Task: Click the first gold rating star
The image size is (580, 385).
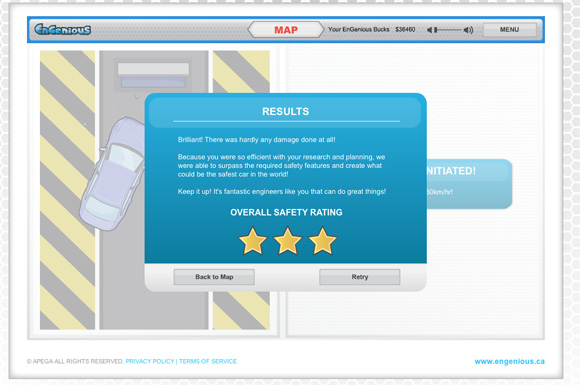Action: coord(253,241)
